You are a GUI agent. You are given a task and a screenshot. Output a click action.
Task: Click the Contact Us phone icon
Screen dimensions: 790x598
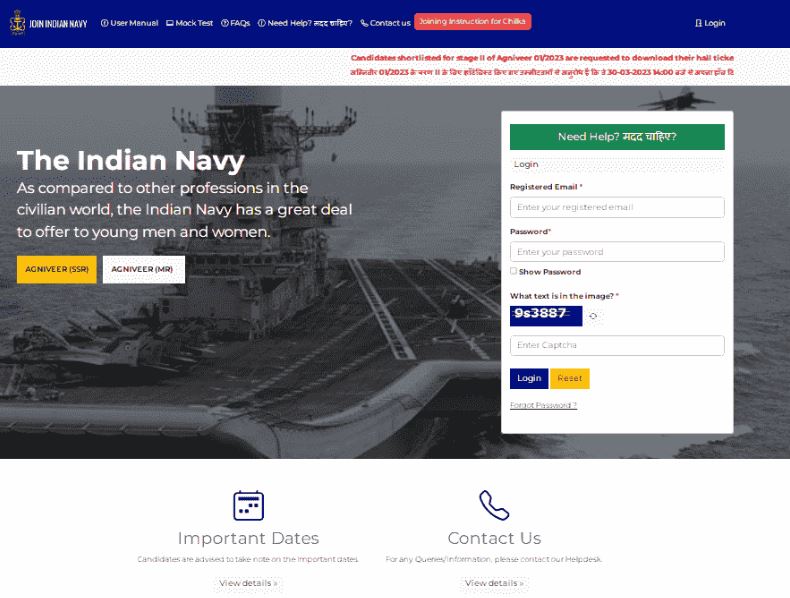tap(494, 505)
